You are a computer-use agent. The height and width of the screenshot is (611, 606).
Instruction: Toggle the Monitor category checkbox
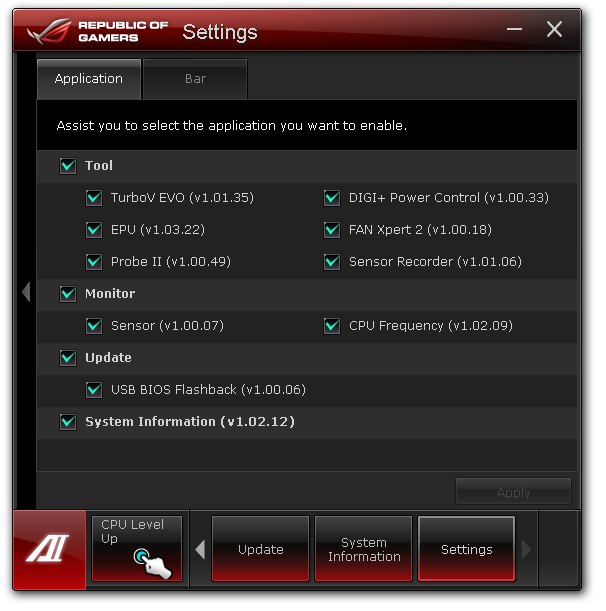[68, 294]
